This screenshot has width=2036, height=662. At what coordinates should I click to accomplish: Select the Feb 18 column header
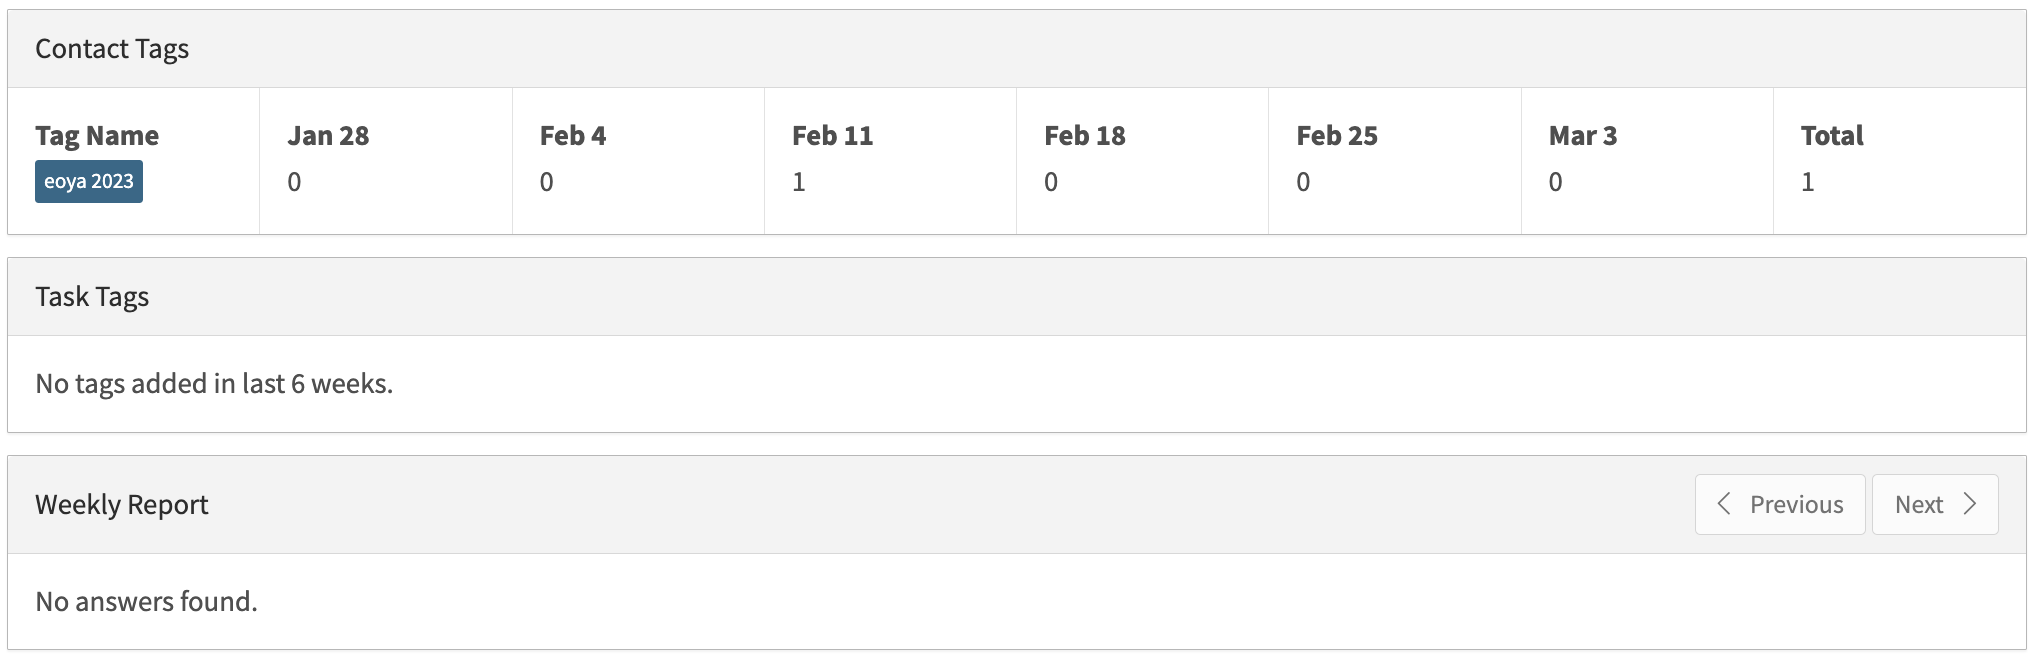1085,136
